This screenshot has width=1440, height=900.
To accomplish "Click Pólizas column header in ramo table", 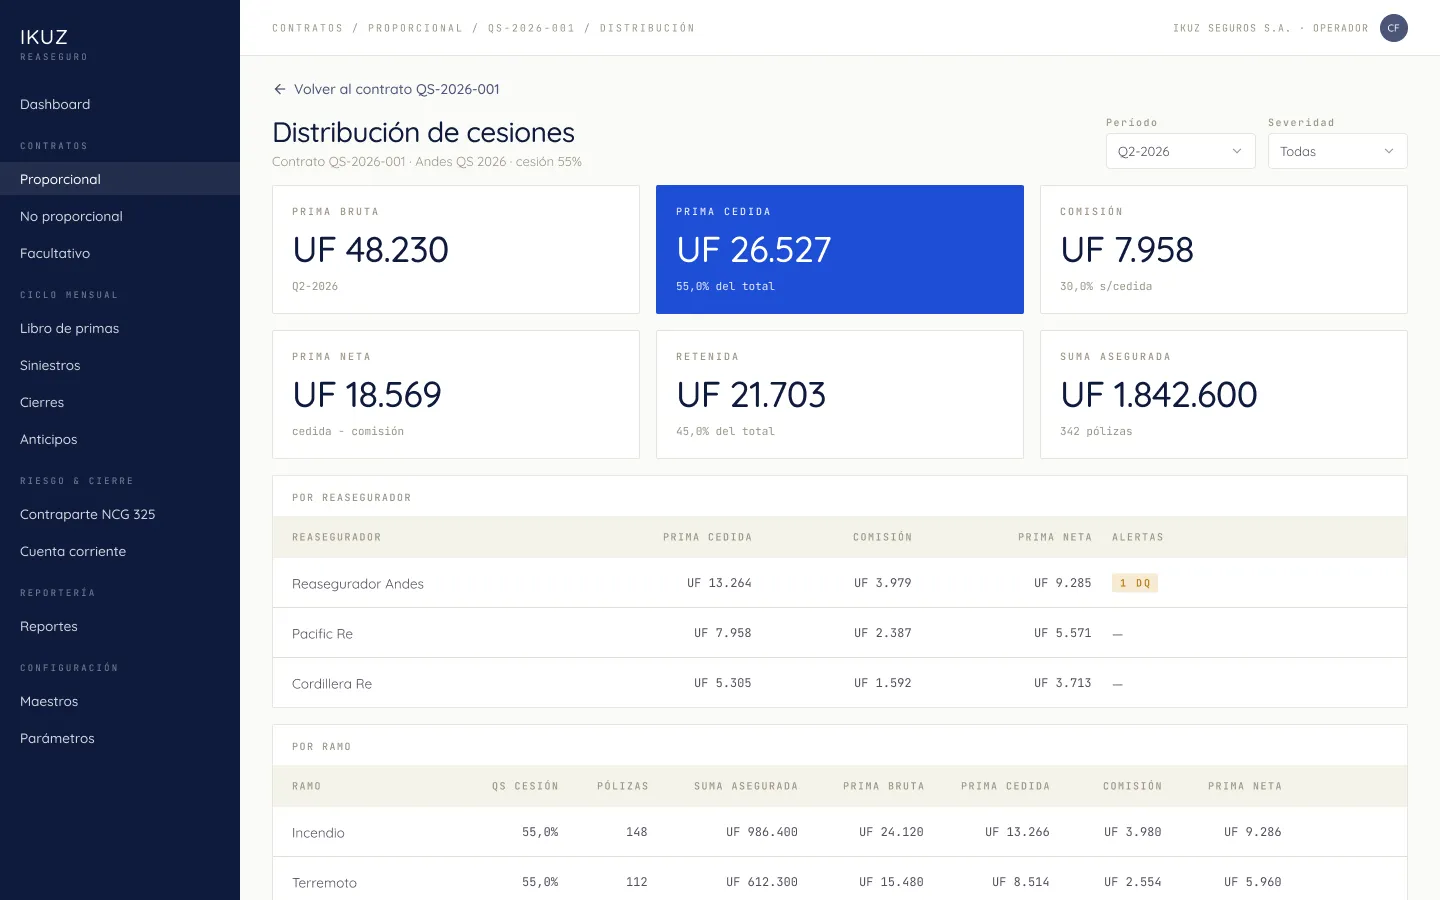I will click(623, 786).
